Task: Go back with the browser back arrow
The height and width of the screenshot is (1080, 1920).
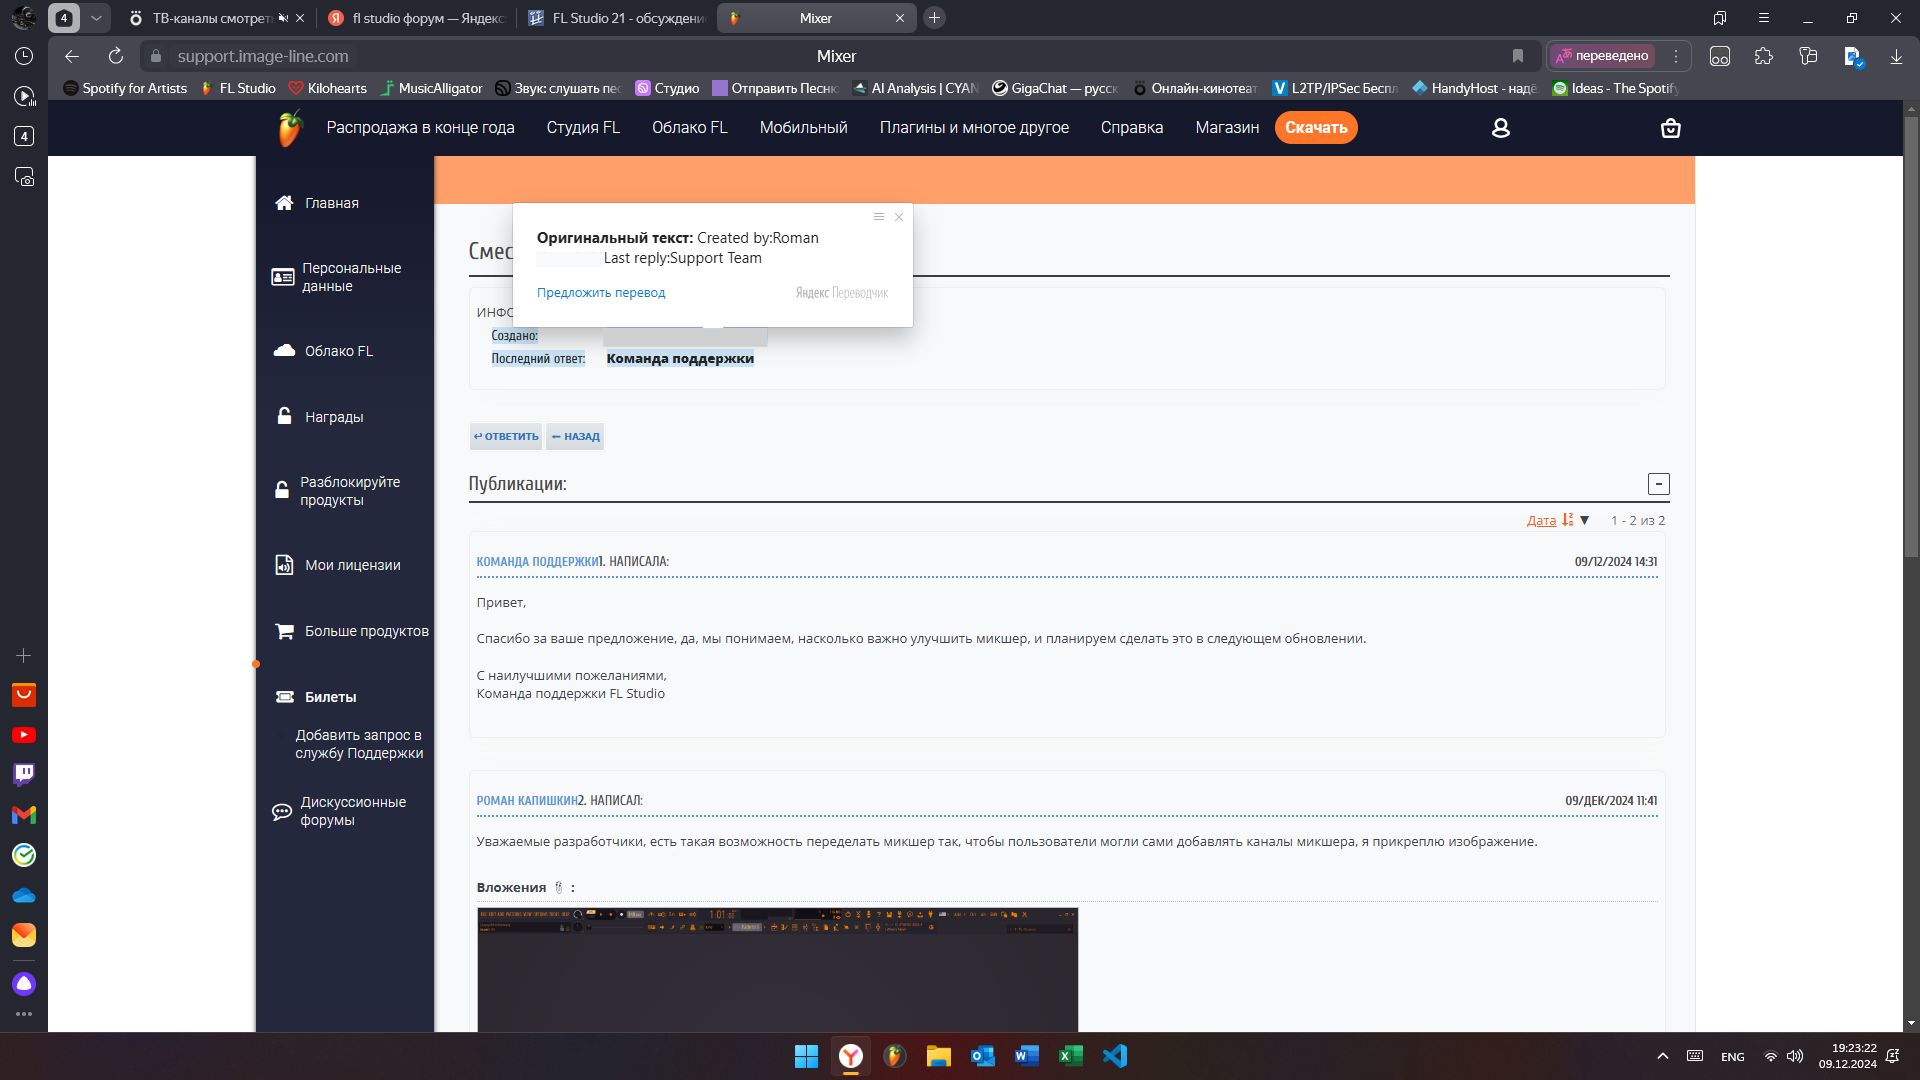Action: (71, 56)
